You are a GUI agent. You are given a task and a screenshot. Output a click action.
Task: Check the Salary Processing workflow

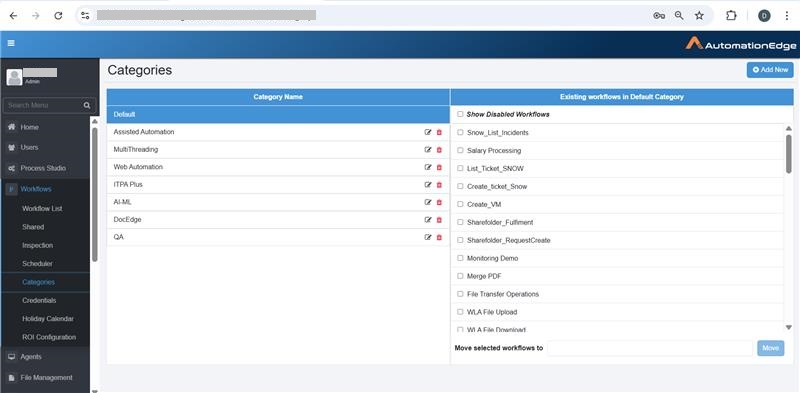pos(460,151)
